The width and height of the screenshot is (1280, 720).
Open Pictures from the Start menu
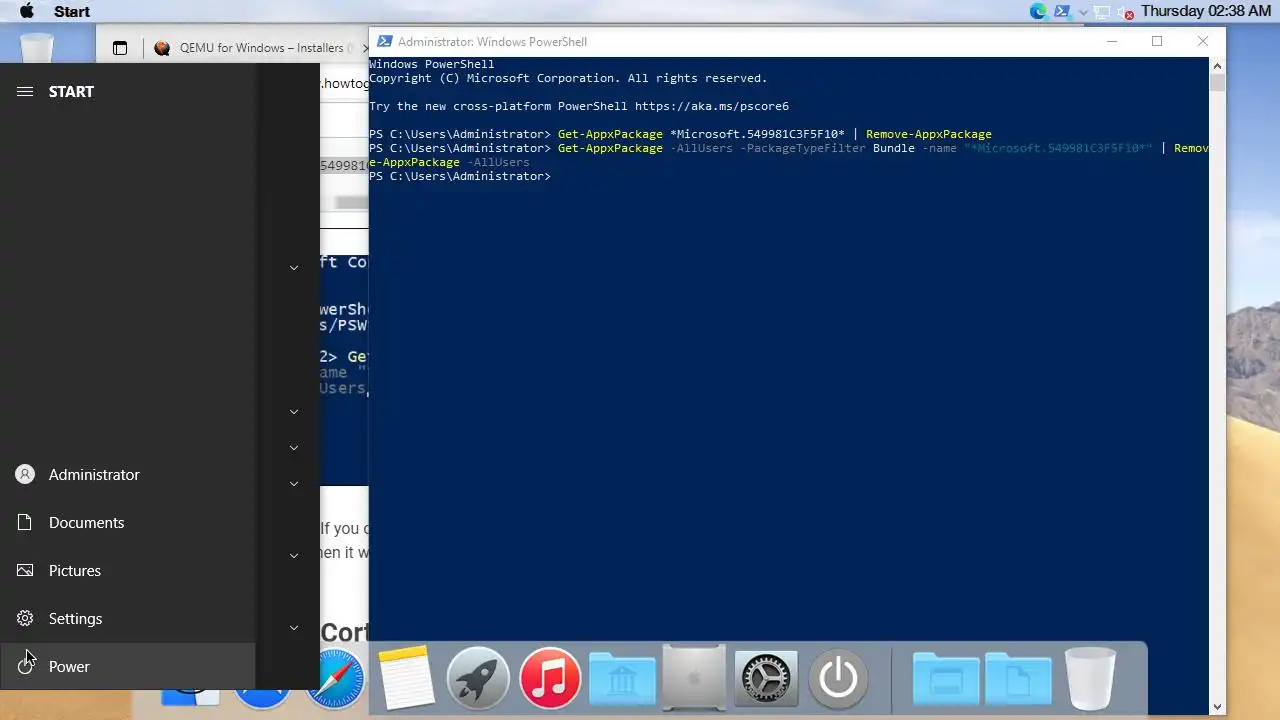pos(128,571)
